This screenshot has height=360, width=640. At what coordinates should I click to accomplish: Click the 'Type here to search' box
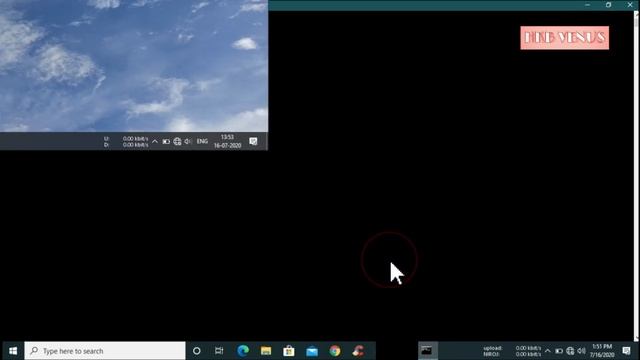pos(105,351)
